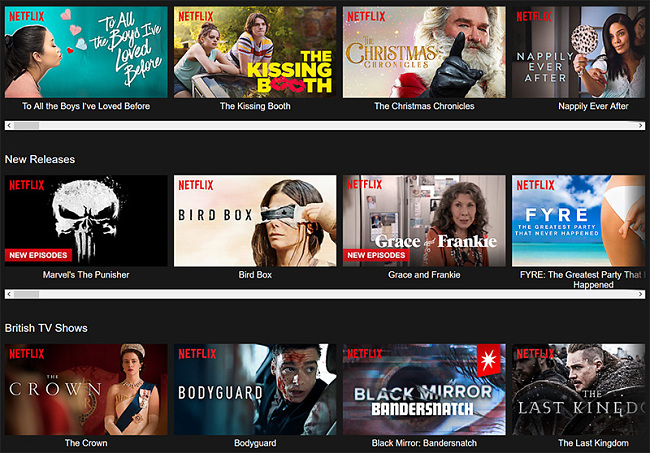The image size is (650, 453).
Task: Click 'The Last Kingdom' title text
Action: (x=593, y=443)
